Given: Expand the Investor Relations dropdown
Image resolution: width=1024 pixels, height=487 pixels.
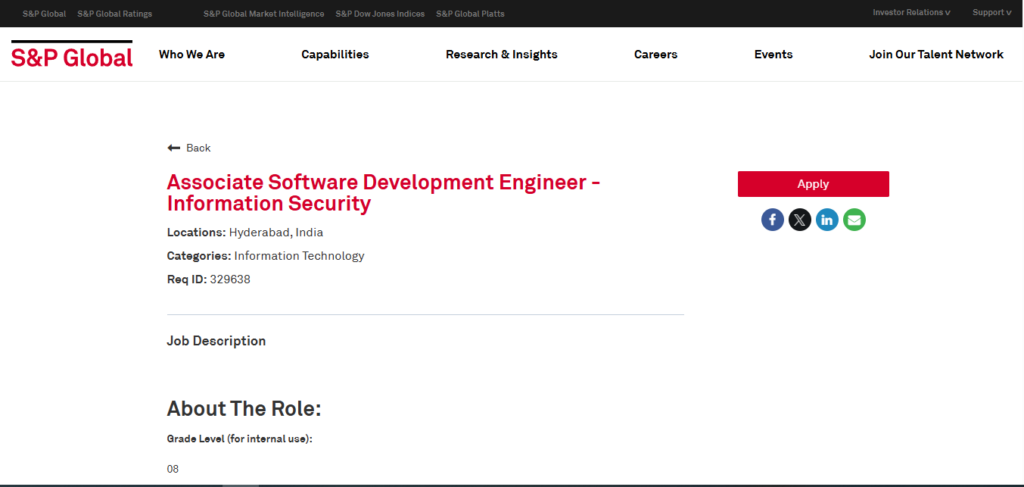Looking at the screenshot, I should [x=912, y=12].
